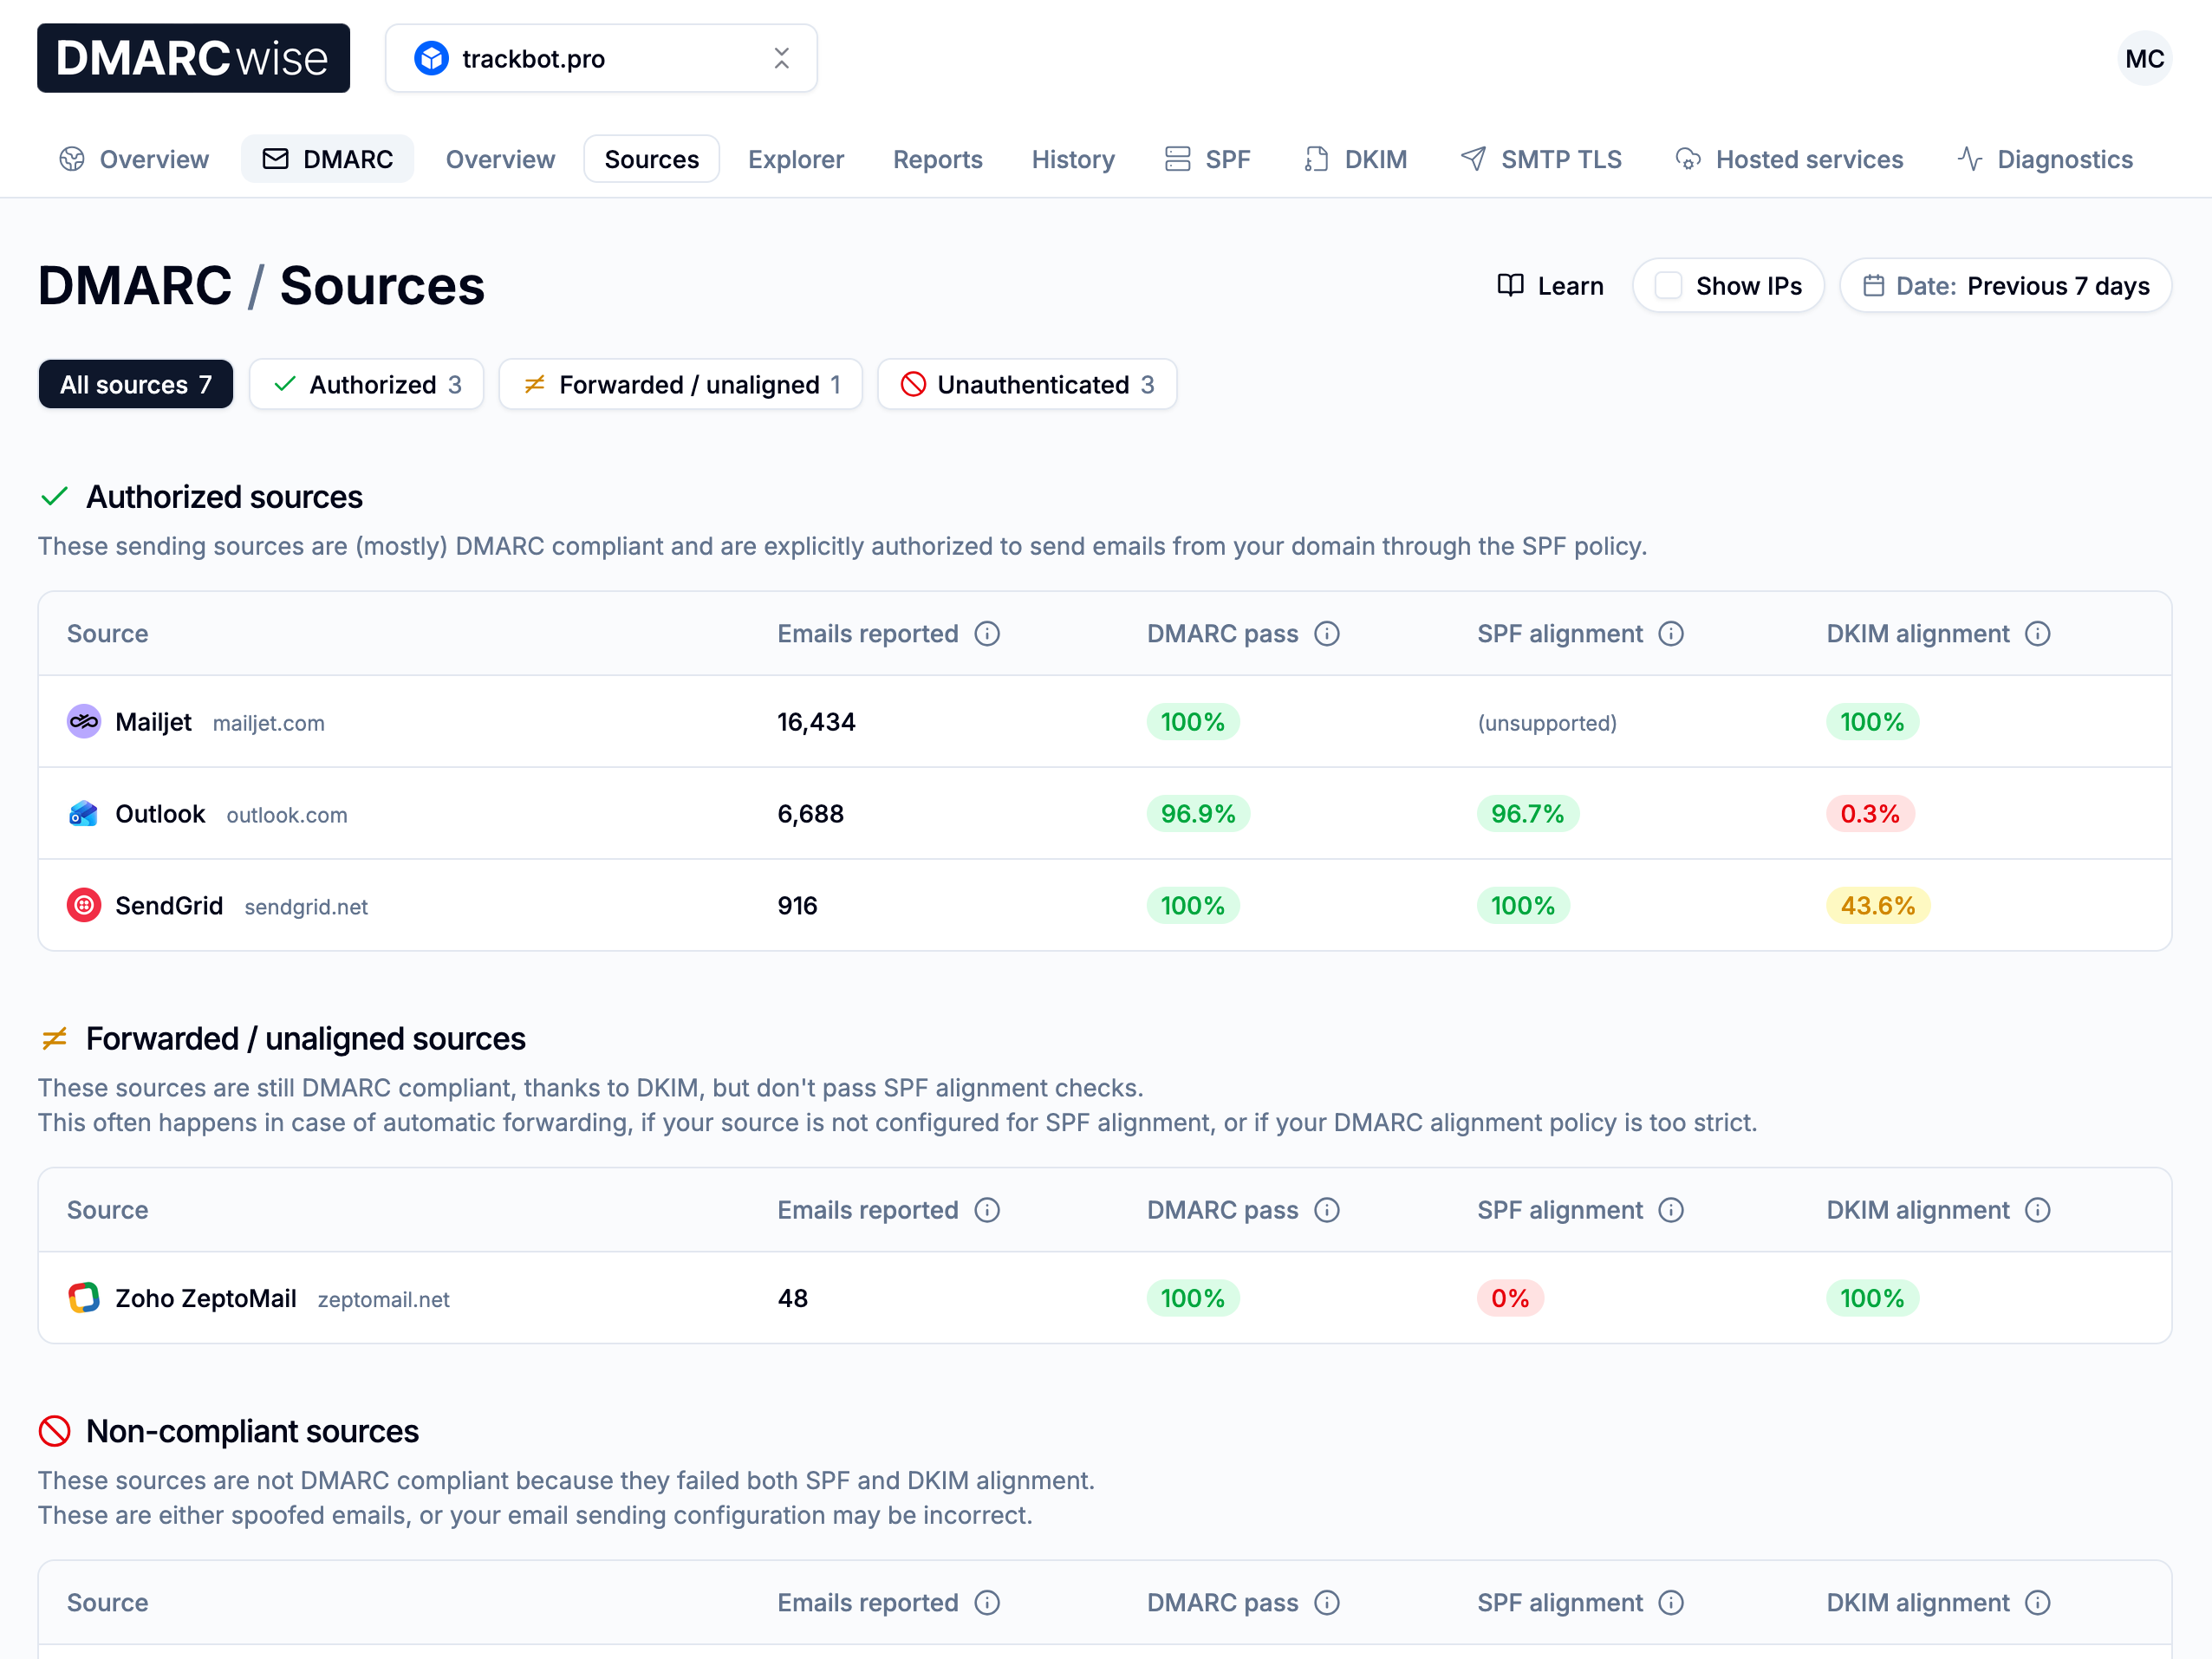Click SPF alignment info icon in Authorized table
The image size is (2212, 1659).
[x=1671, y=634]
